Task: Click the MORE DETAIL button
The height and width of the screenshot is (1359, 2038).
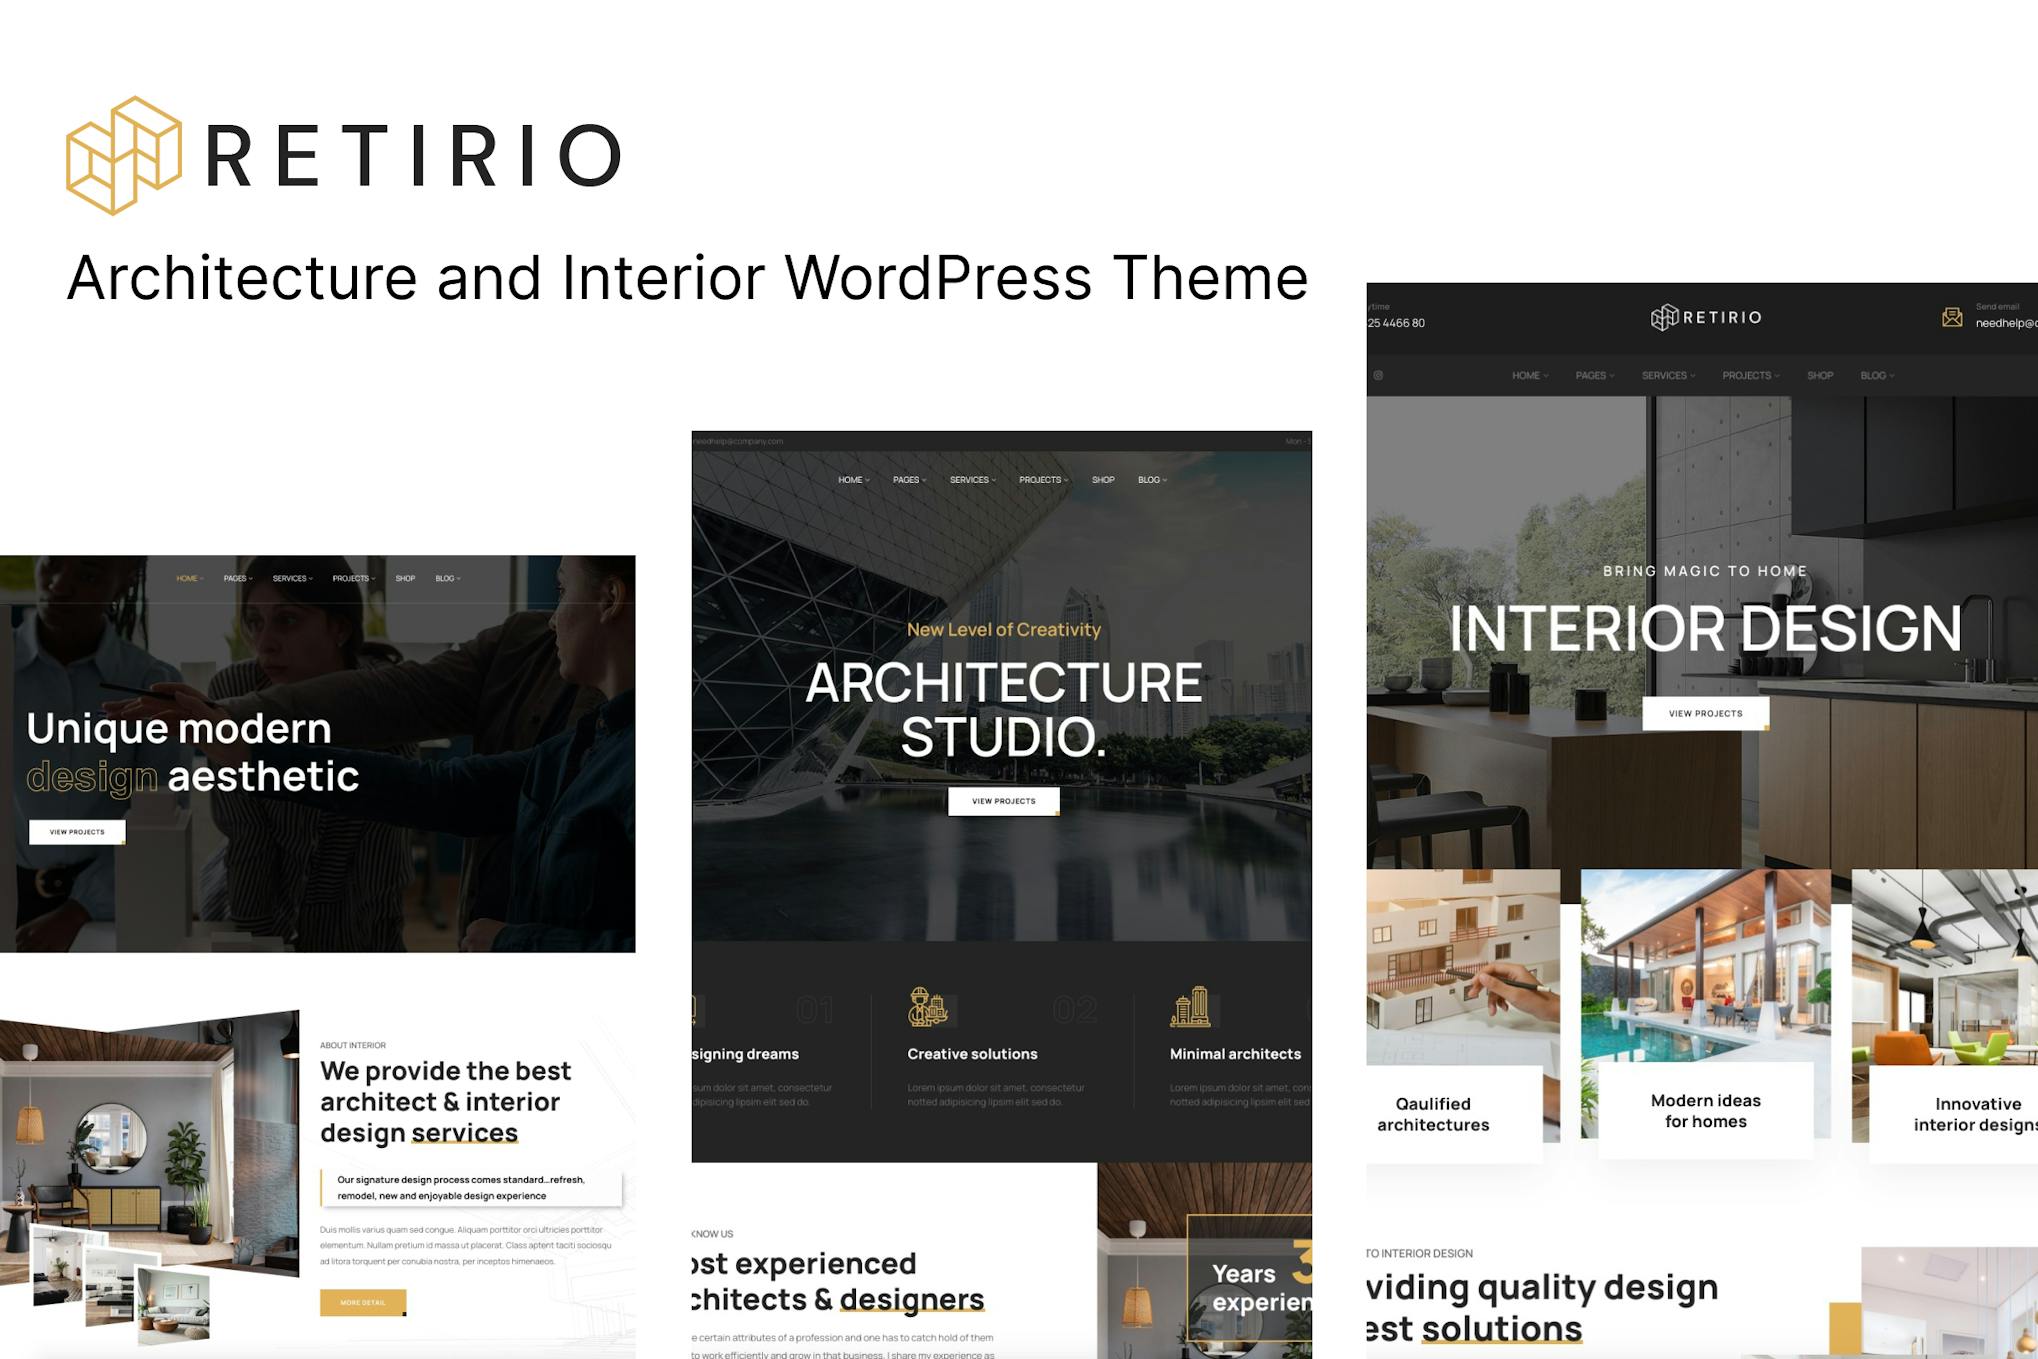Action: (x=362, y=1302)
